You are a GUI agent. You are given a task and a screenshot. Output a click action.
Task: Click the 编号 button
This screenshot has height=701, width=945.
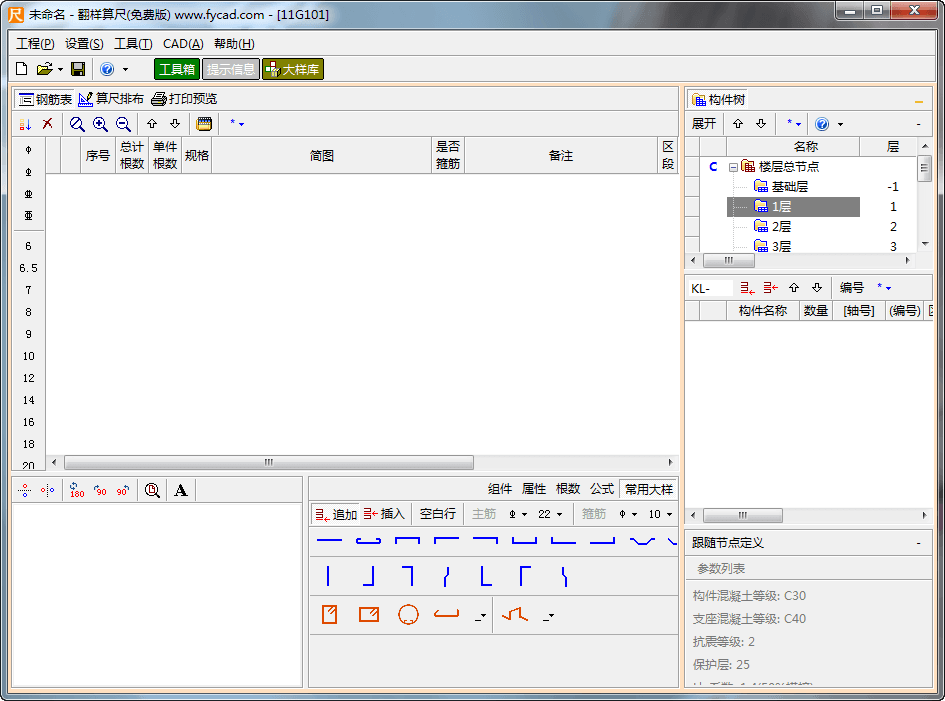click(x=852, y=288)
